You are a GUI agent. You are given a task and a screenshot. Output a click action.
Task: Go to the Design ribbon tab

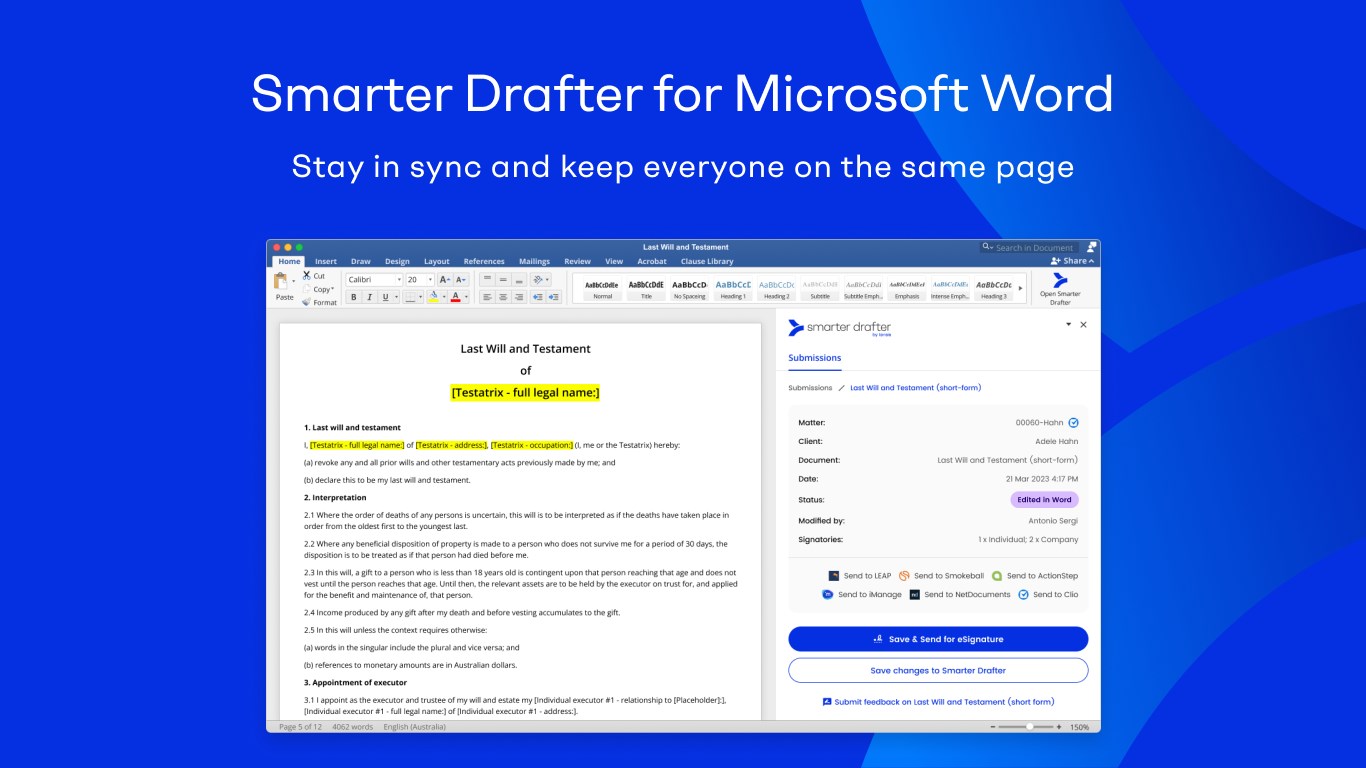tap(397, 262)
